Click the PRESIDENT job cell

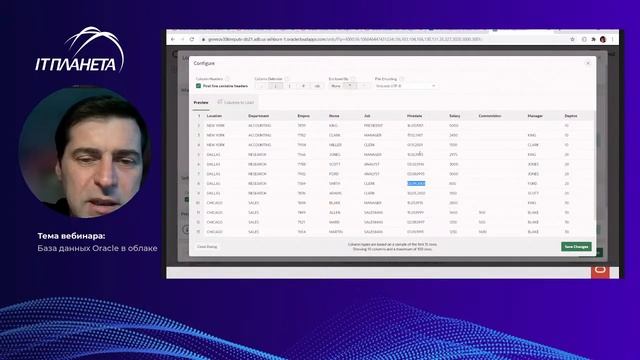[373, 125]
